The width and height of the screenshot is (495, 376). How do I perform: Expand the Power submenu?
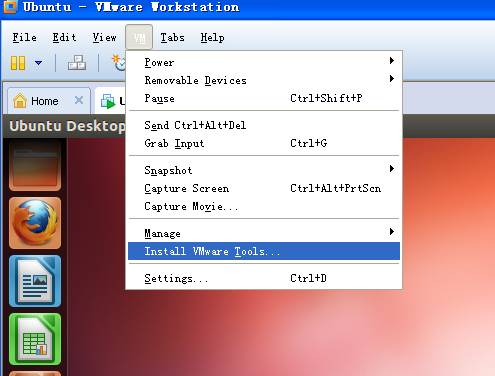click(x=264, y=62)
